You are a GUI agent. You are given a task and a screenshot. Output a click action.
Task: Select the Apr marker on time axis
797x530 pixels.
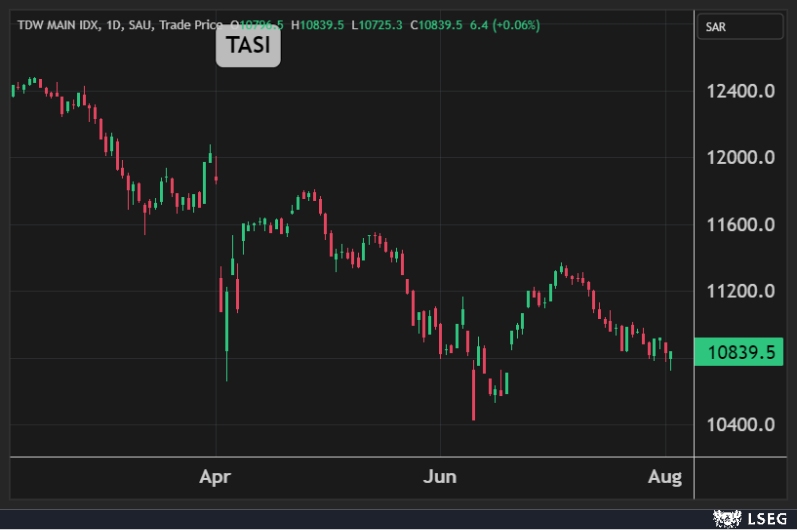tap(215, 477)
